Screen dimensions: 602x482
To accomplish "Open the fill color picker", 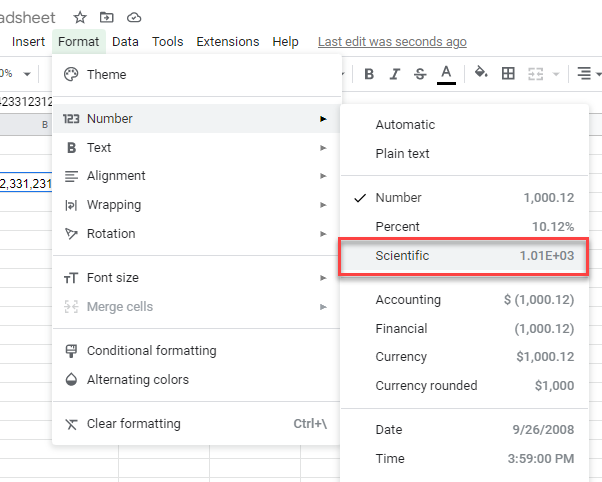I will [x=480, y=73].
